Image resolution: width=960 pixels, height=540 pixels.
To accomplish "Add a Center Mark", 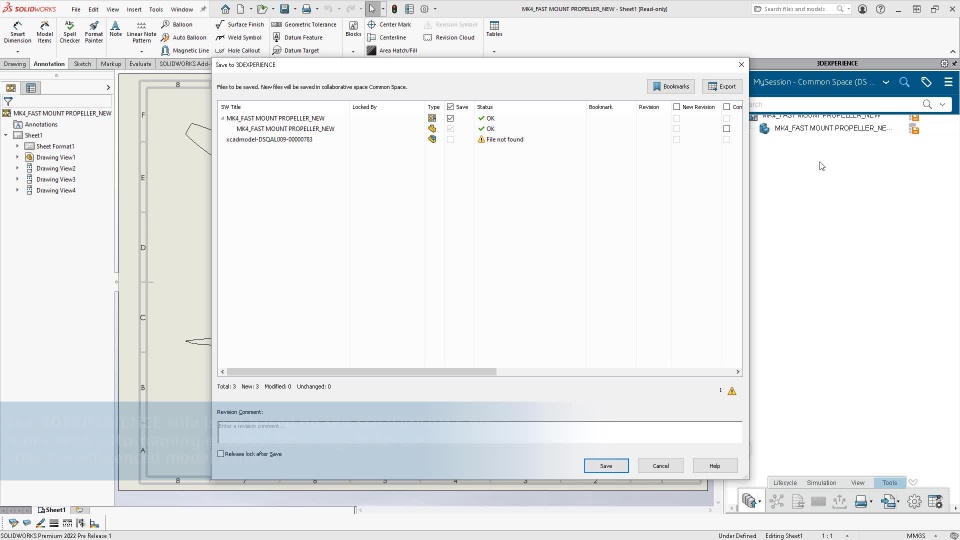I will [389, 24].
